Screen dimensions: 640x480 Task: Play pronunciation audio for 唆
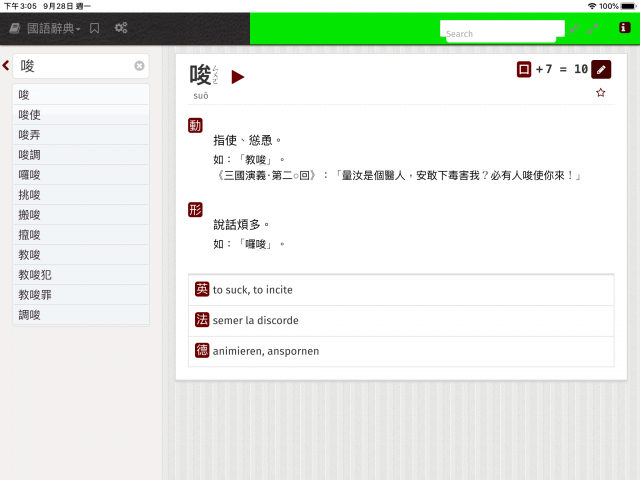tap(238, 77)
